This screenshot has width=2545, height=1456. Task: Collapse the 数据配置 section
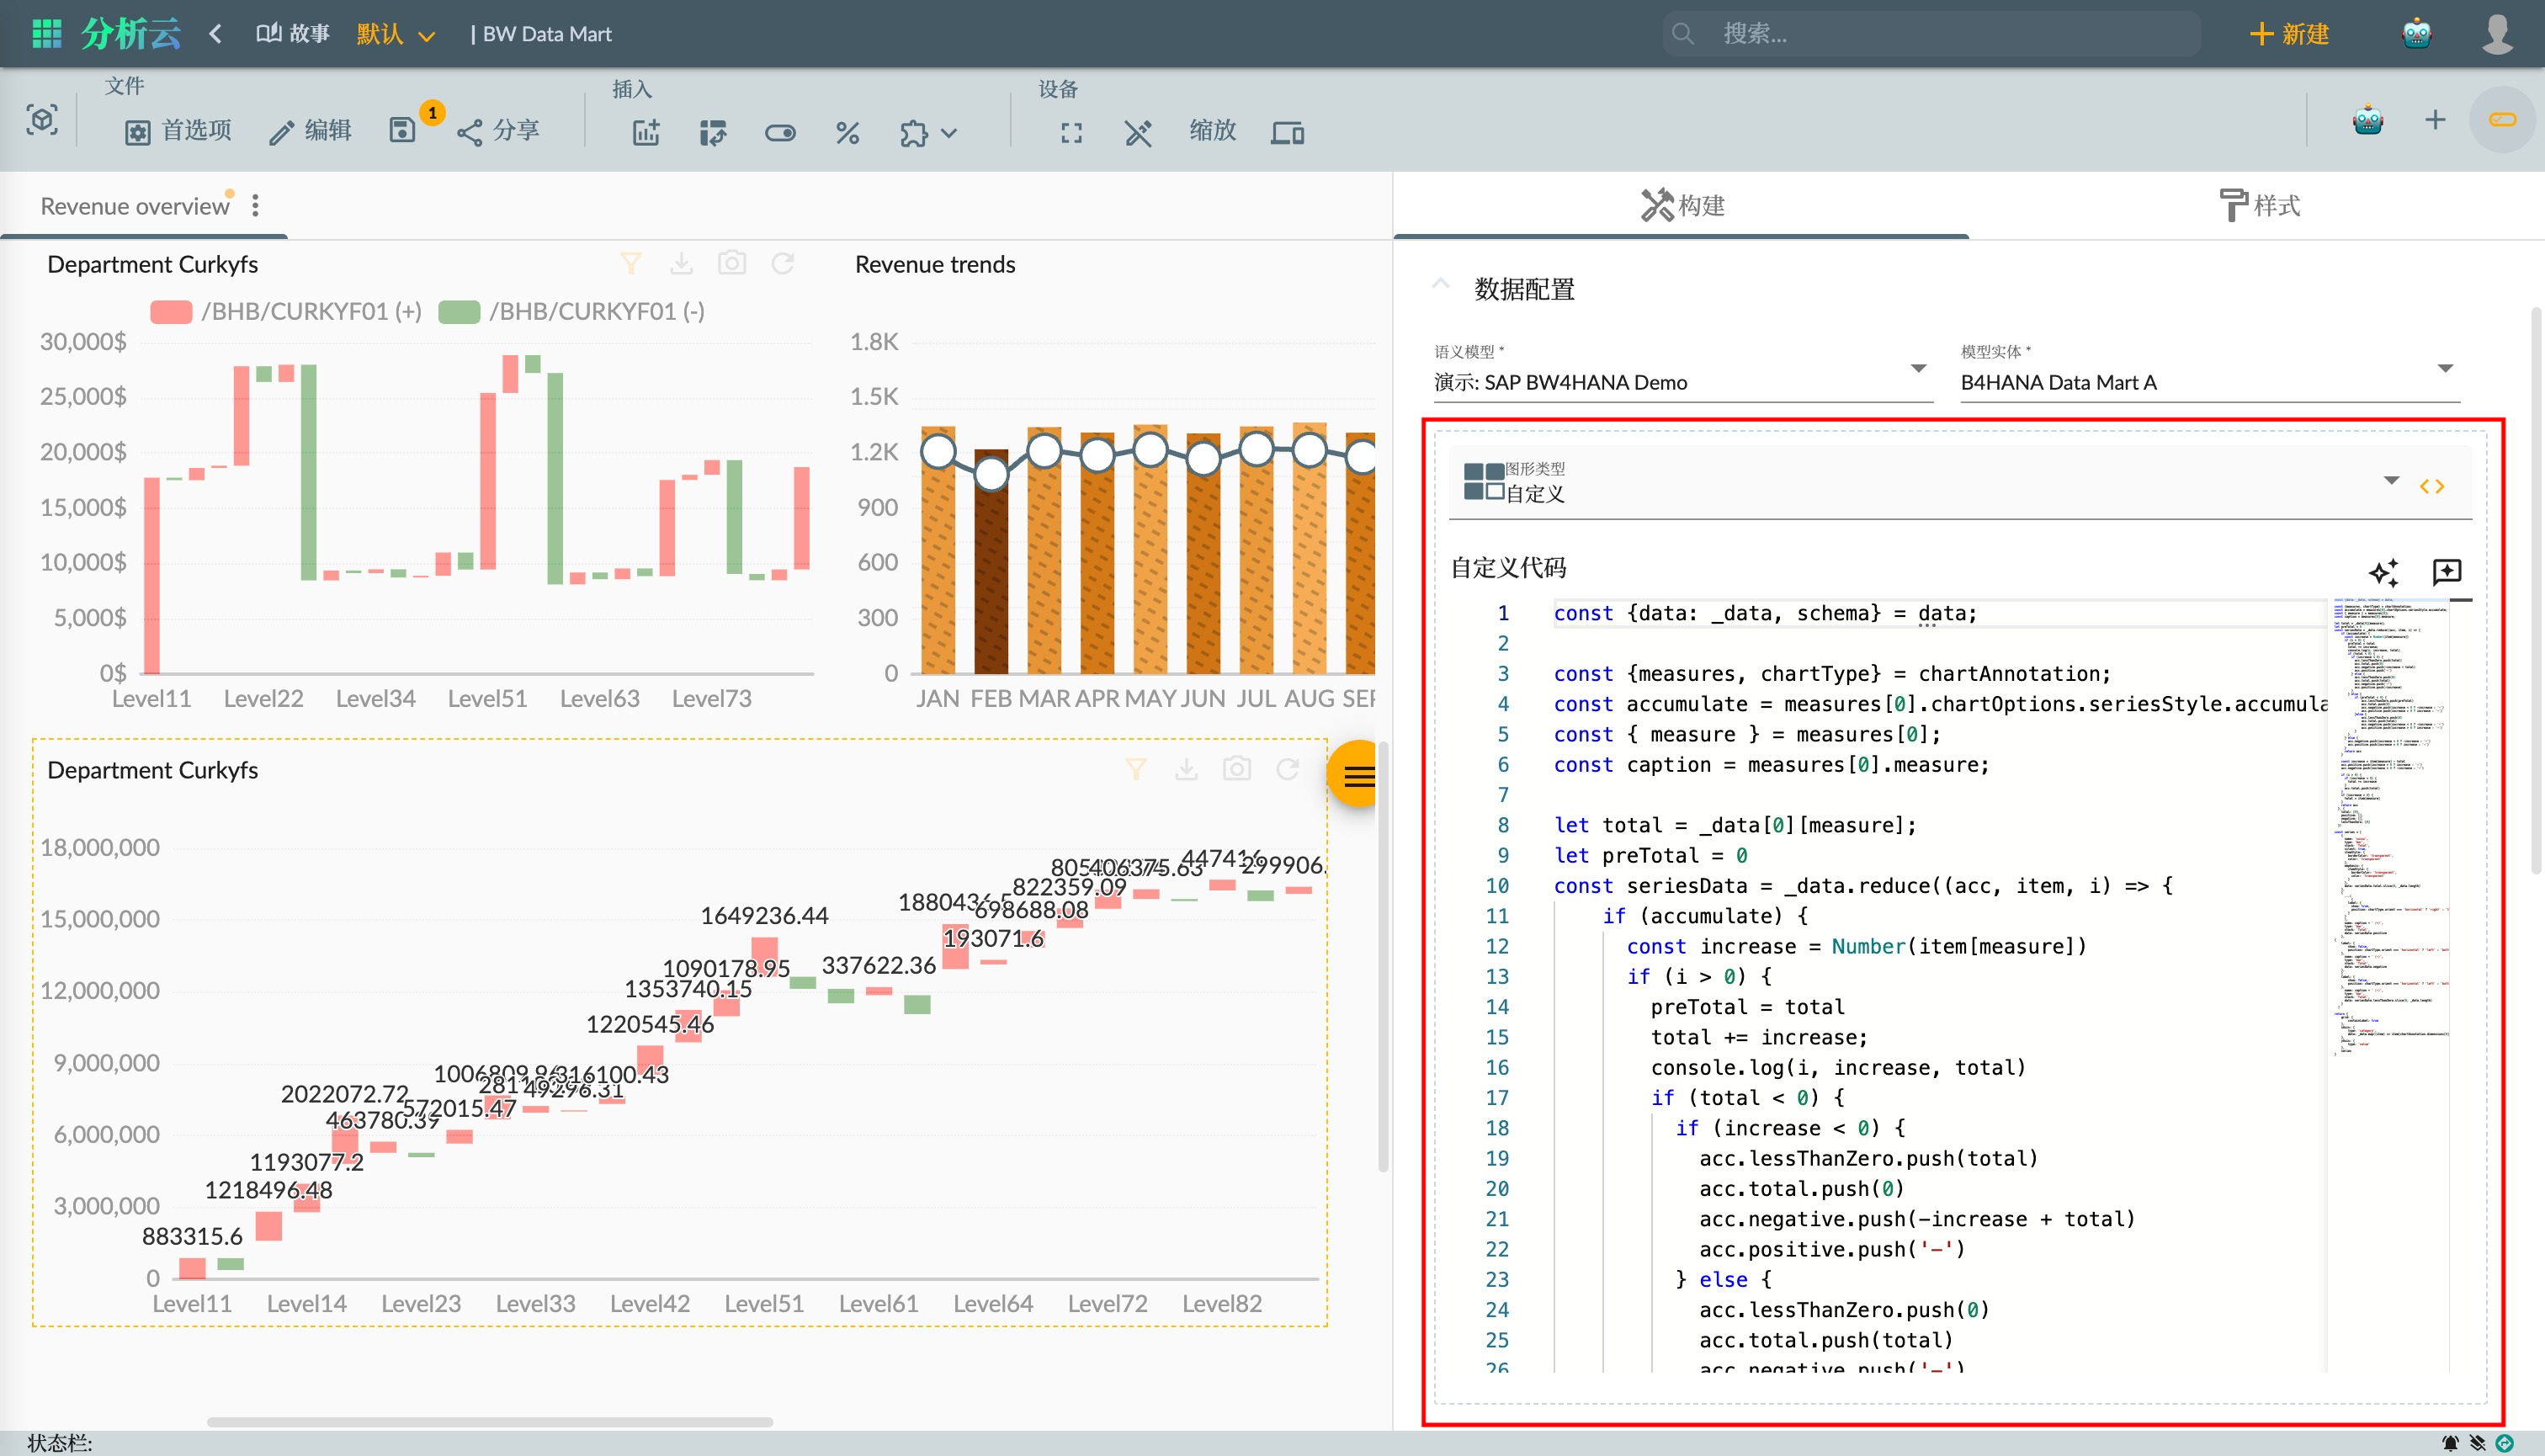point(1440,287)
